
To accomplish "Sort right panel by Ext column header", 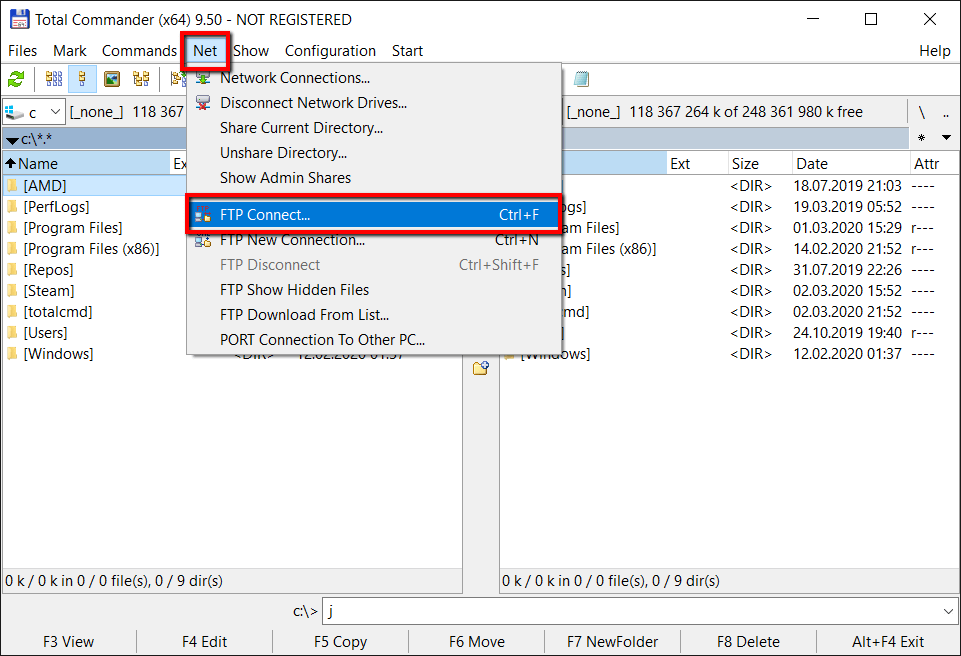I will click(697, 164).
